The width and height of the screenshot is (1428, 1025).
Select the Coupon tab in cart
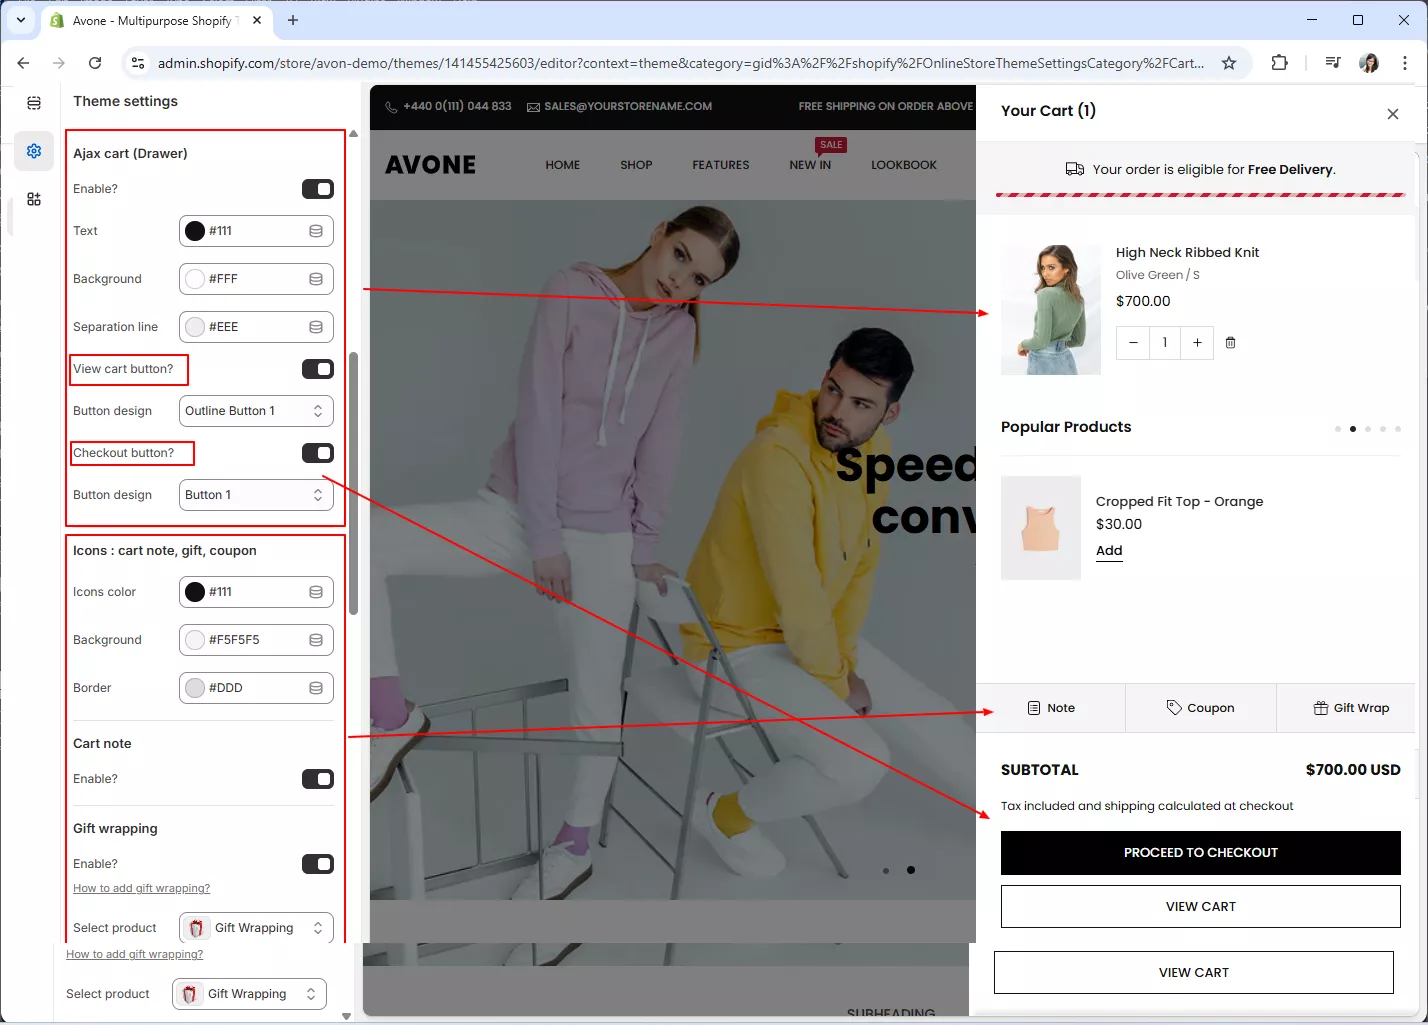coord(1200,708)
